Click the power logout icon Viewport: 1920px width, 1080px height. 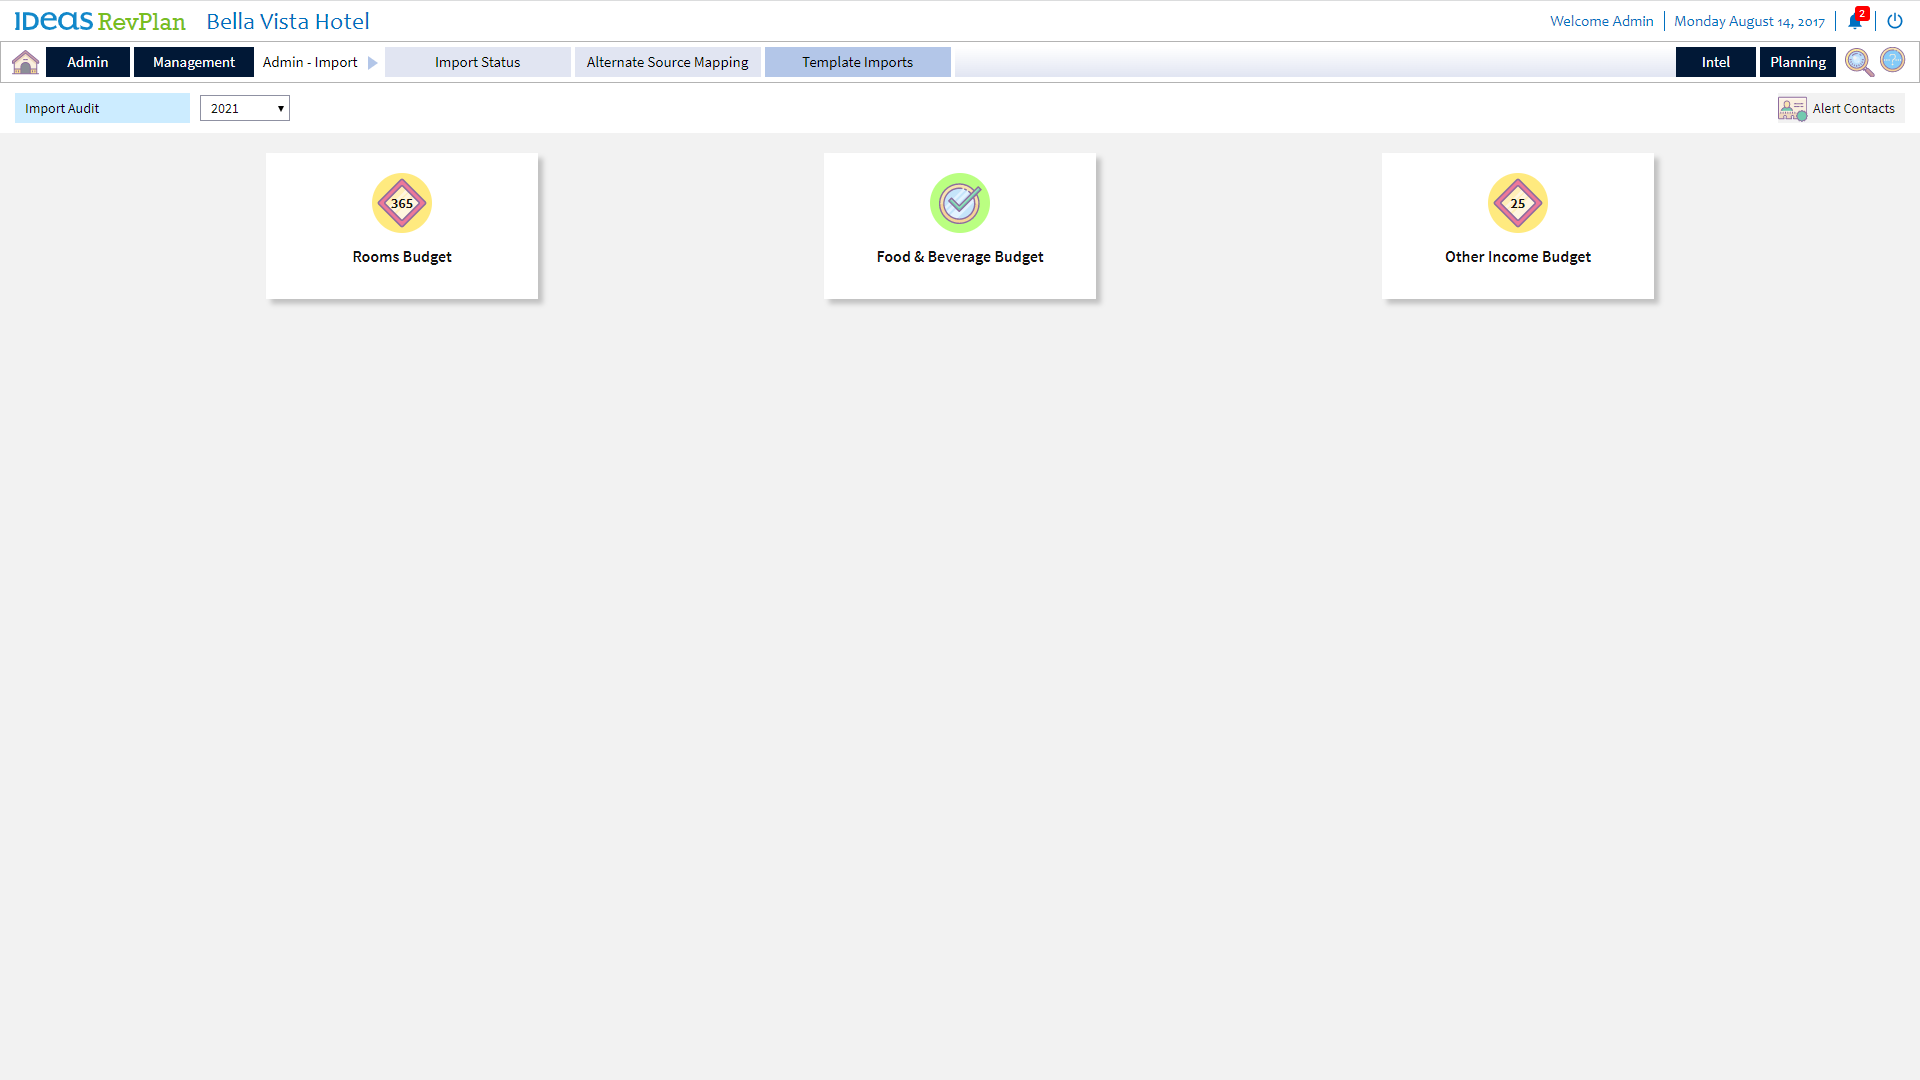coord(1895,21)
